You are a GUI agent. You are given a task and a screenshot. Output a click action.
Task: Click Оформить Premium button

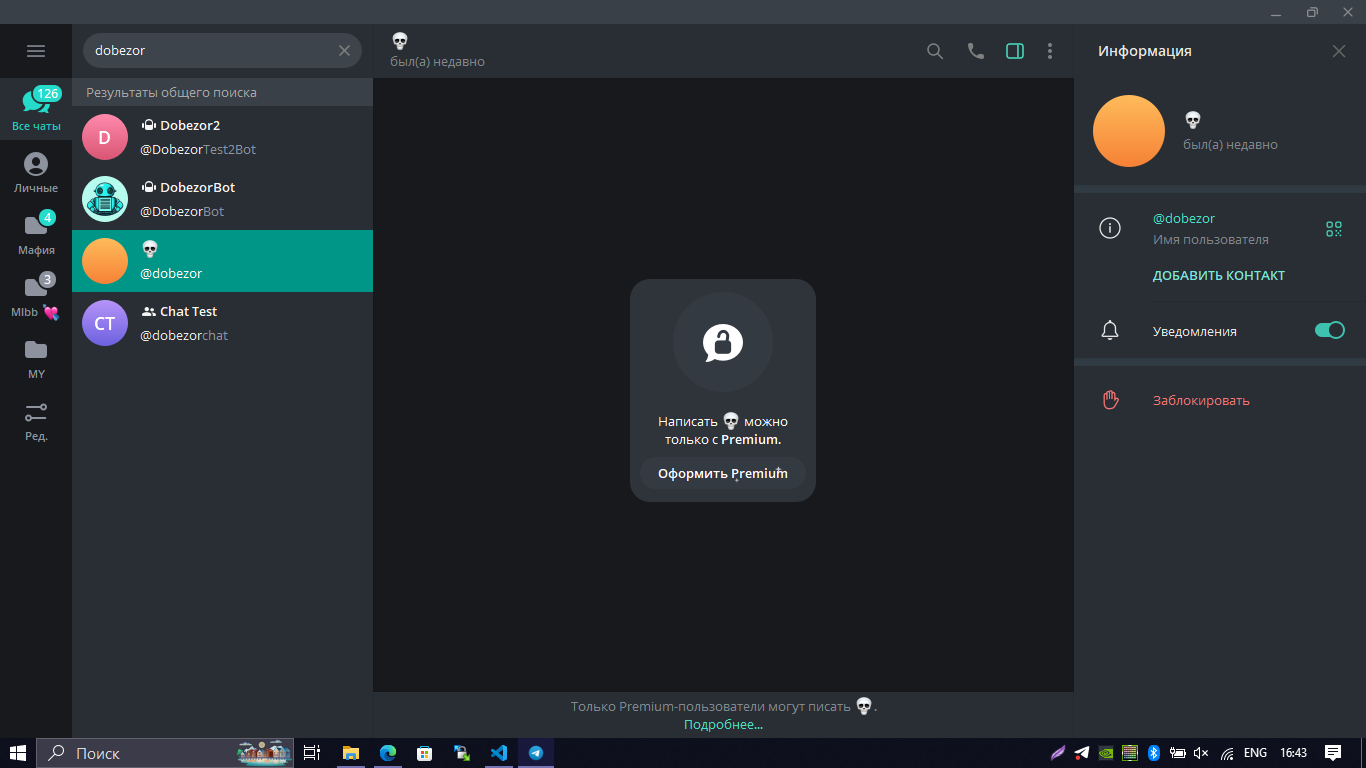point(723,474)
